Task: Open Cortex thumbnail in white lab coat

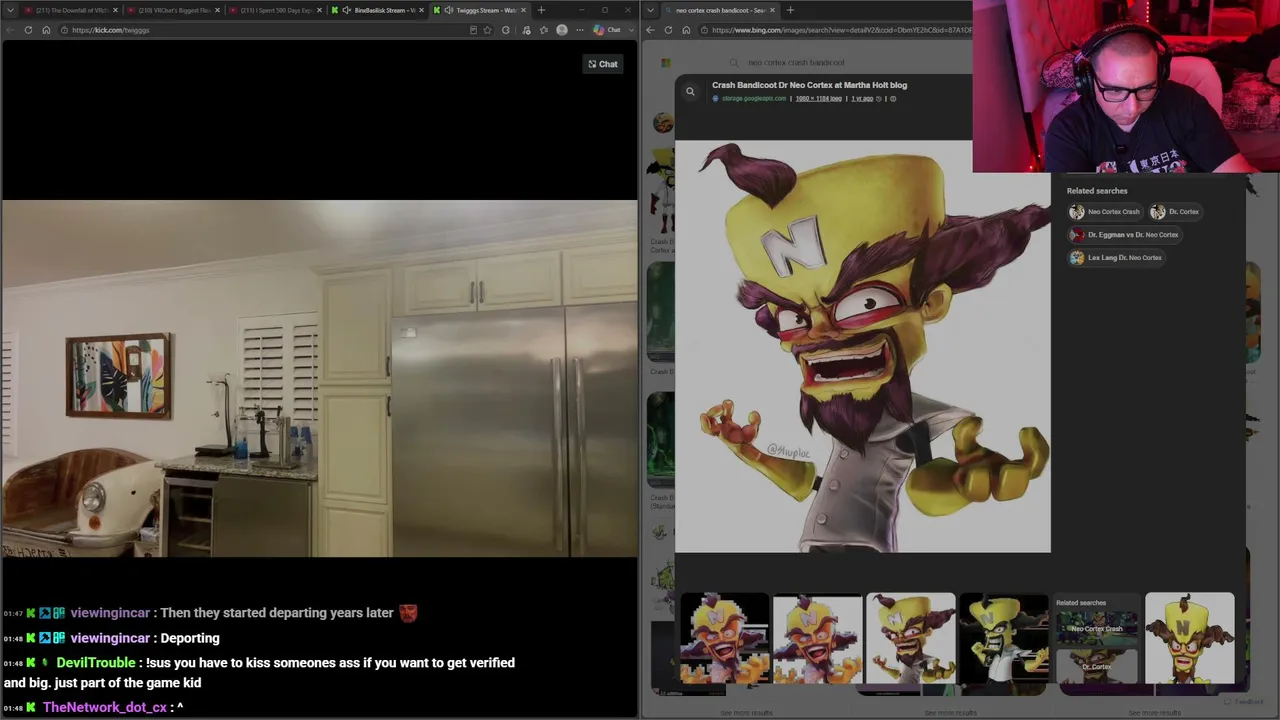Action: [1003, 639]
